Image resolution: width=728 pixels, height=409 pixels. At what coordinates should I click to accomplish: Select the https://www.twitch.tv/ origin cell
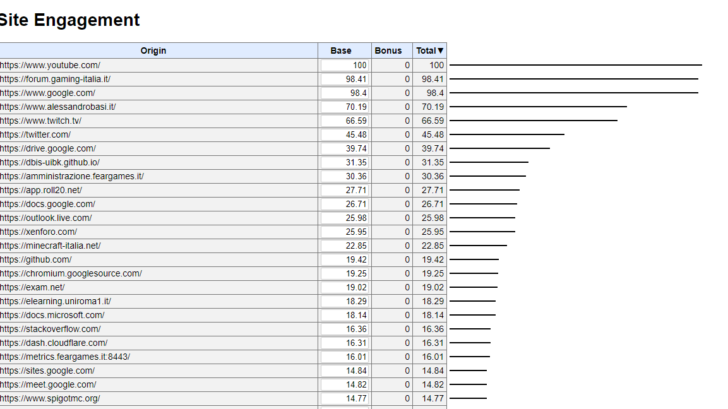pos(158,121)
